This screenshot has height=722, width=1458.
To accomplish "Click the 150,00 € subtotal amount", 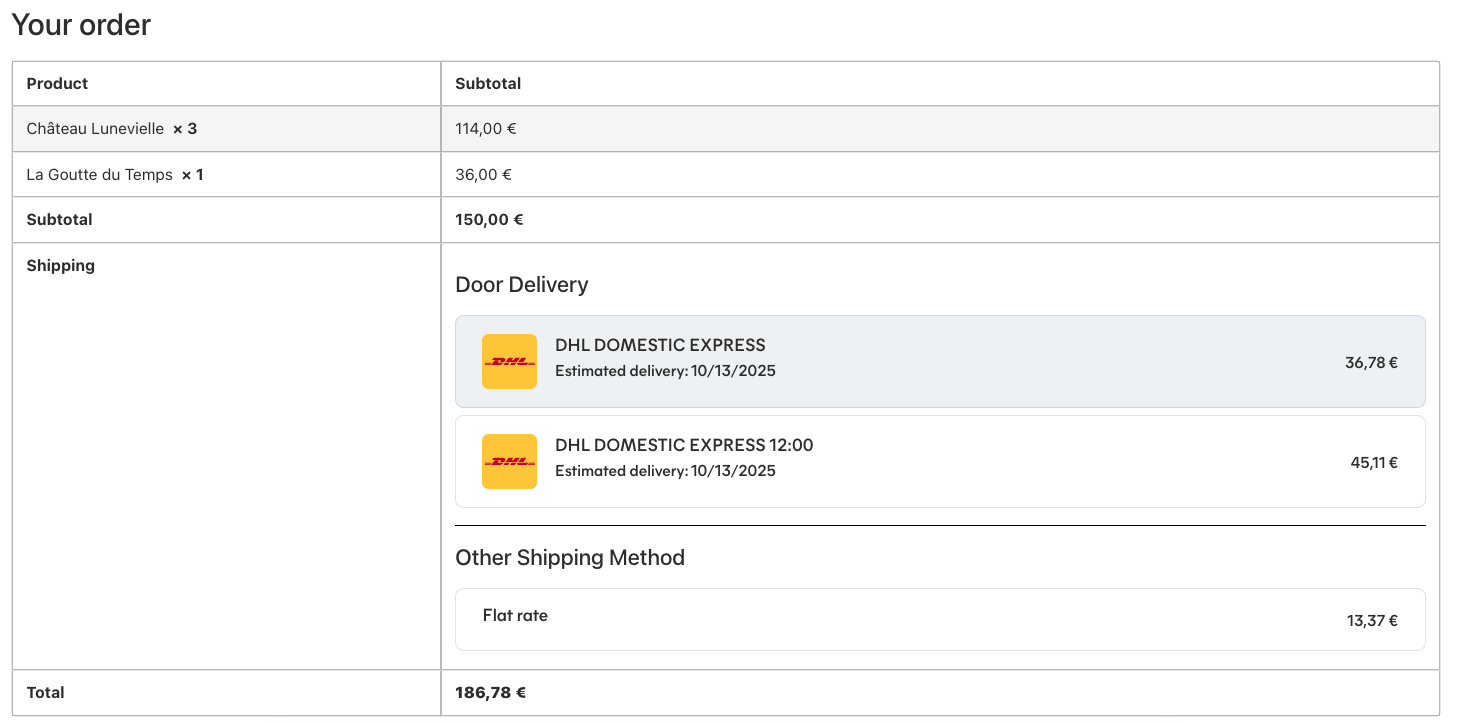I will pos(489,220).
